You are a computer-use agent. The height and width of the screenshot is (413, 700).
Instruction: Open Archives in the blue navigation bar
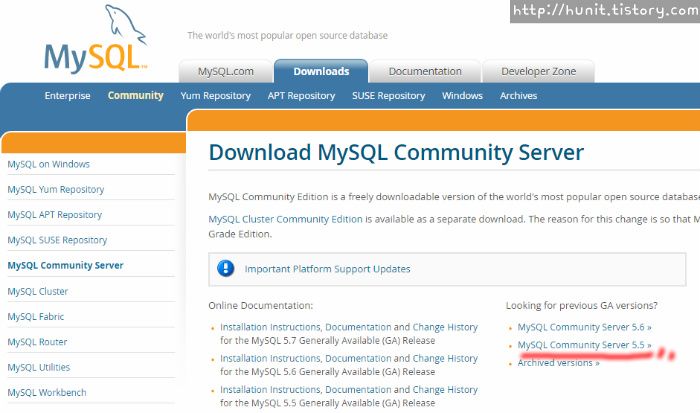518,96
